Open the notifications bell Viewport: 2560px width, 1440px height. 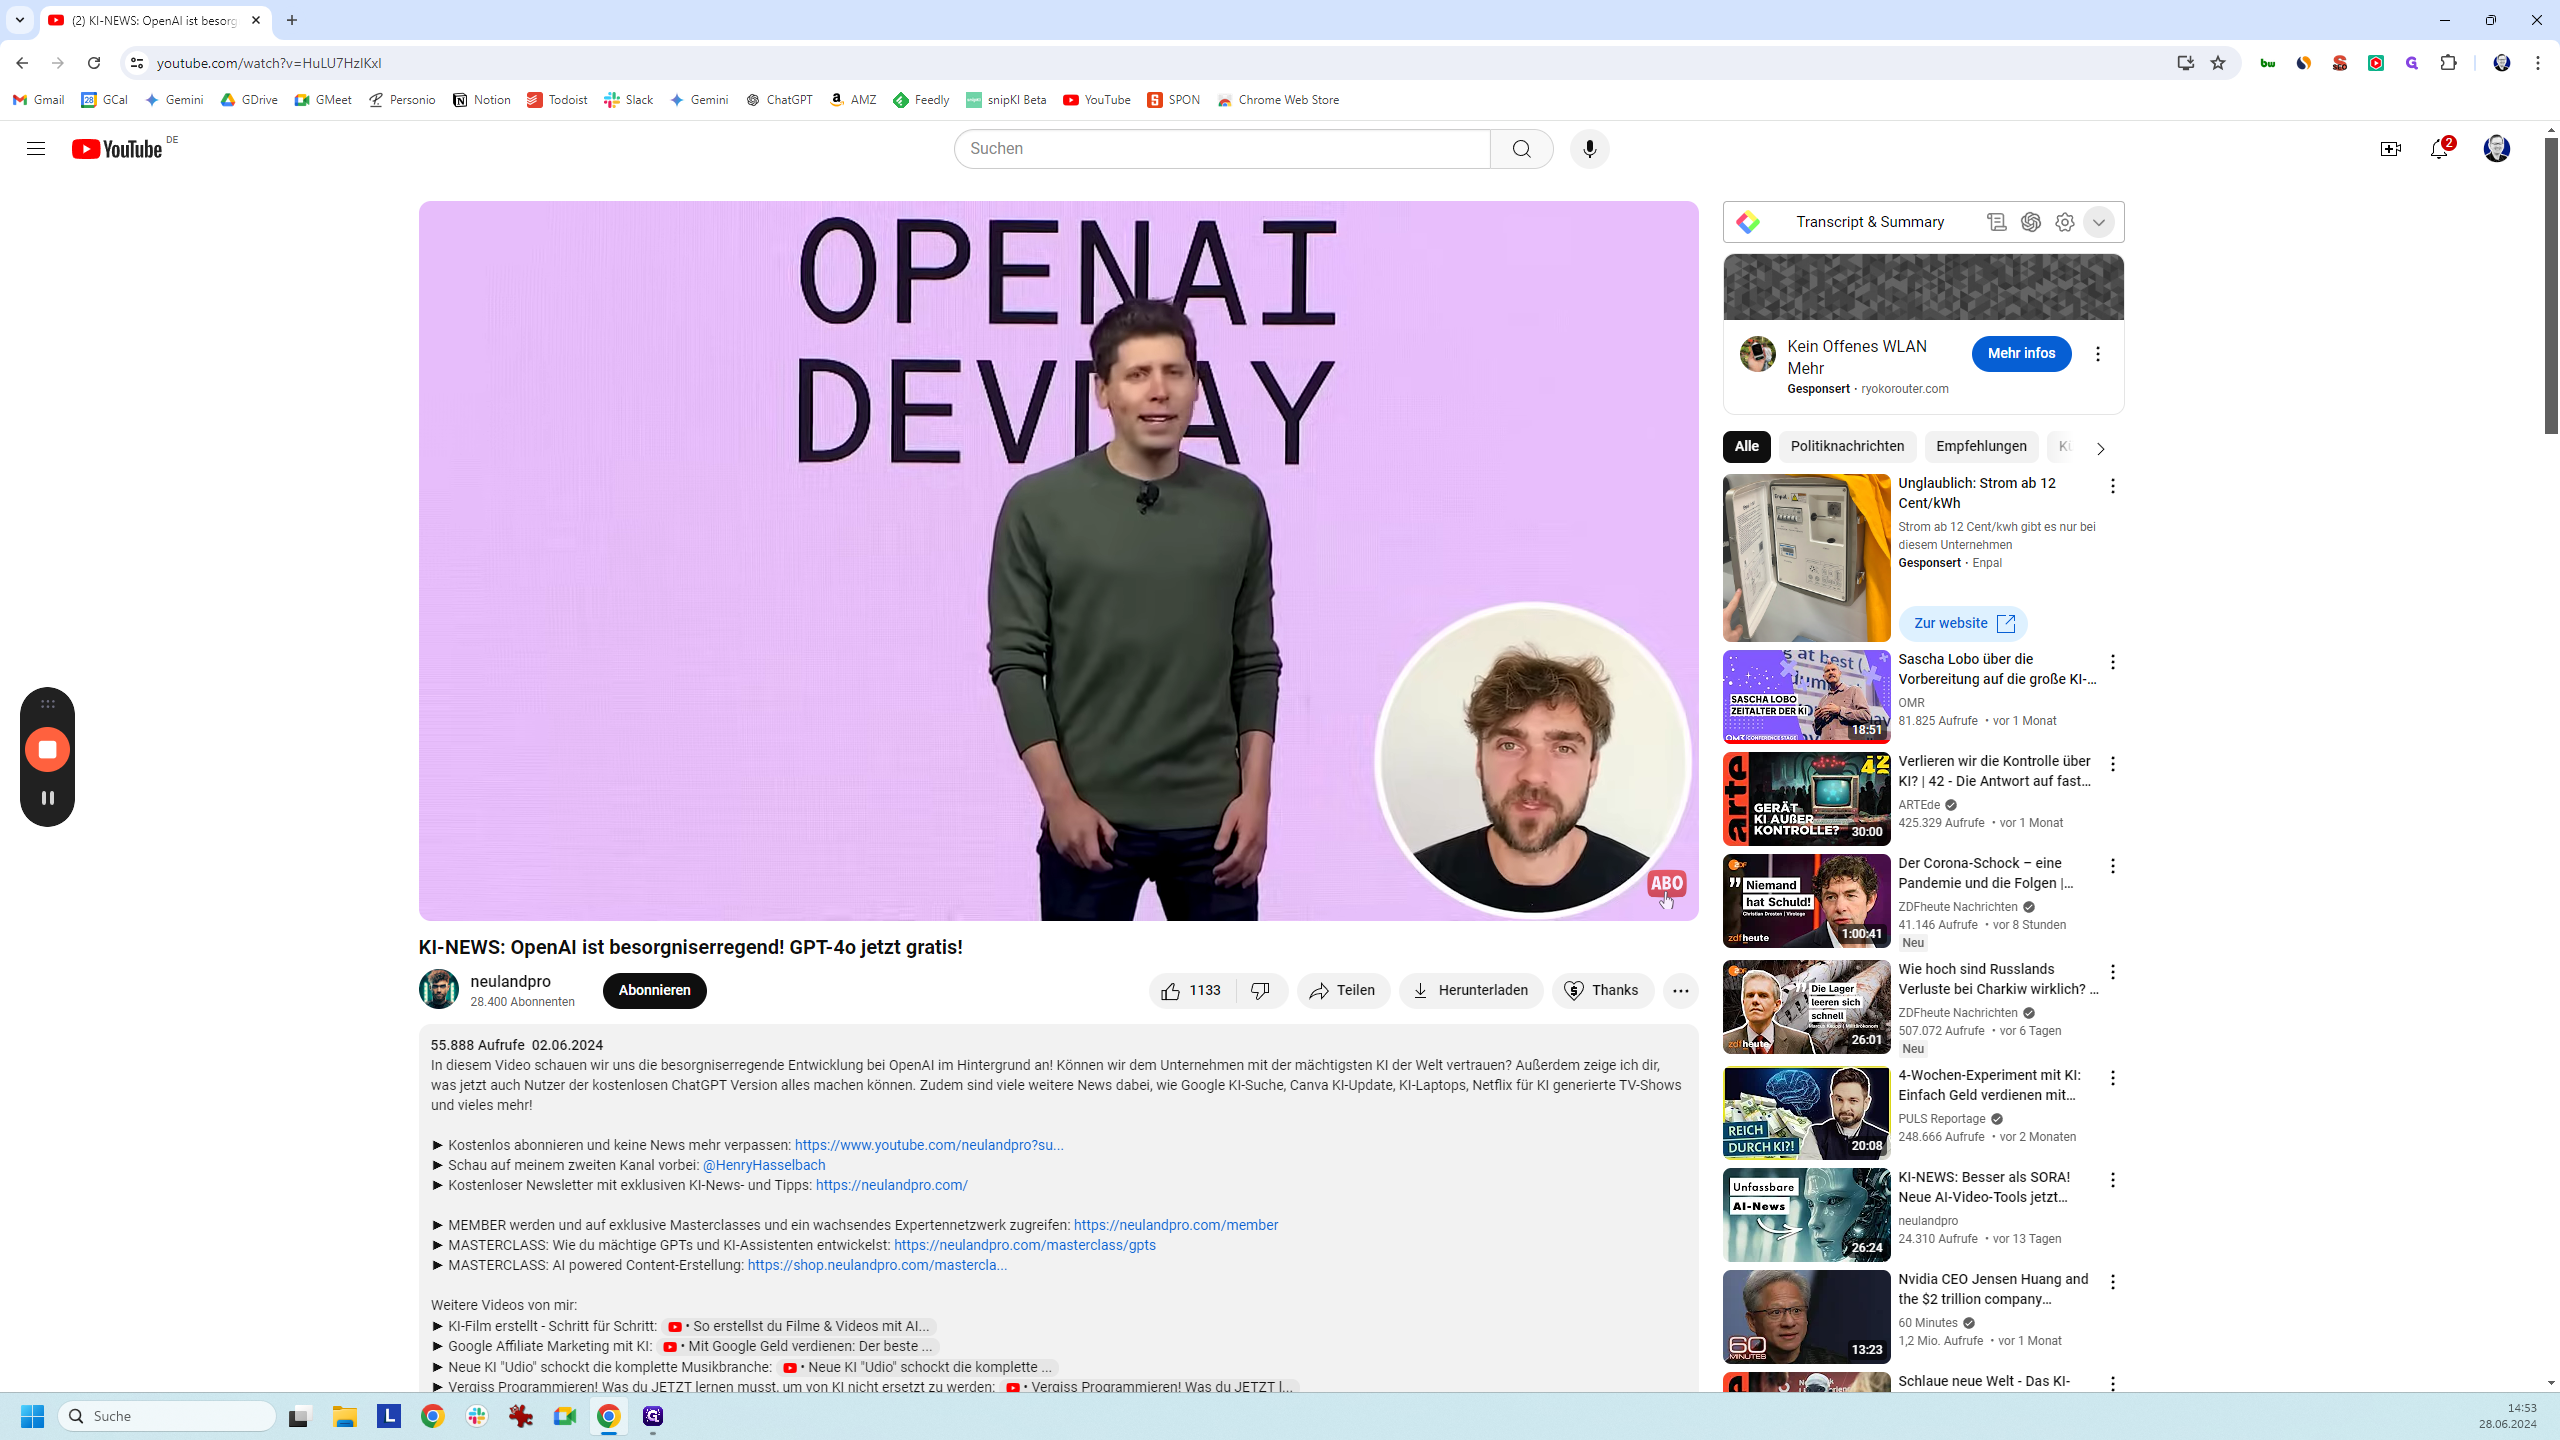coord(2439,149)
